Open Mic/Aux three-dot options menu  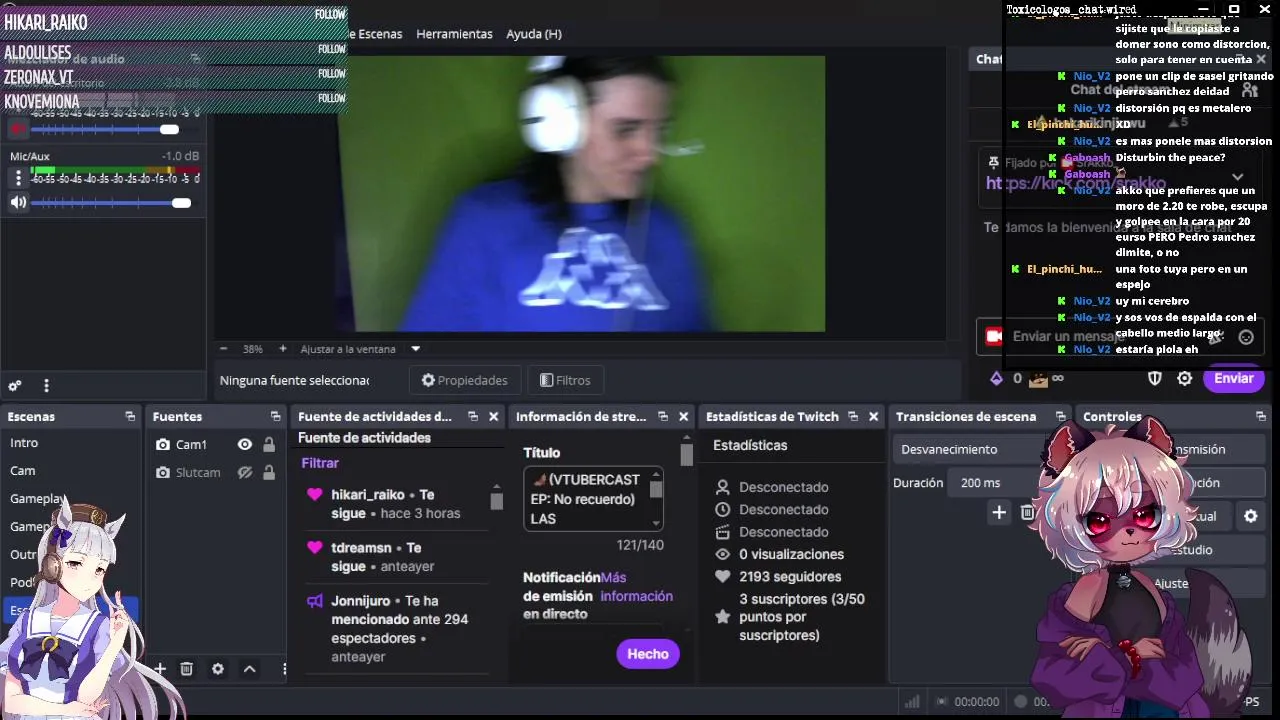point(18,178)
